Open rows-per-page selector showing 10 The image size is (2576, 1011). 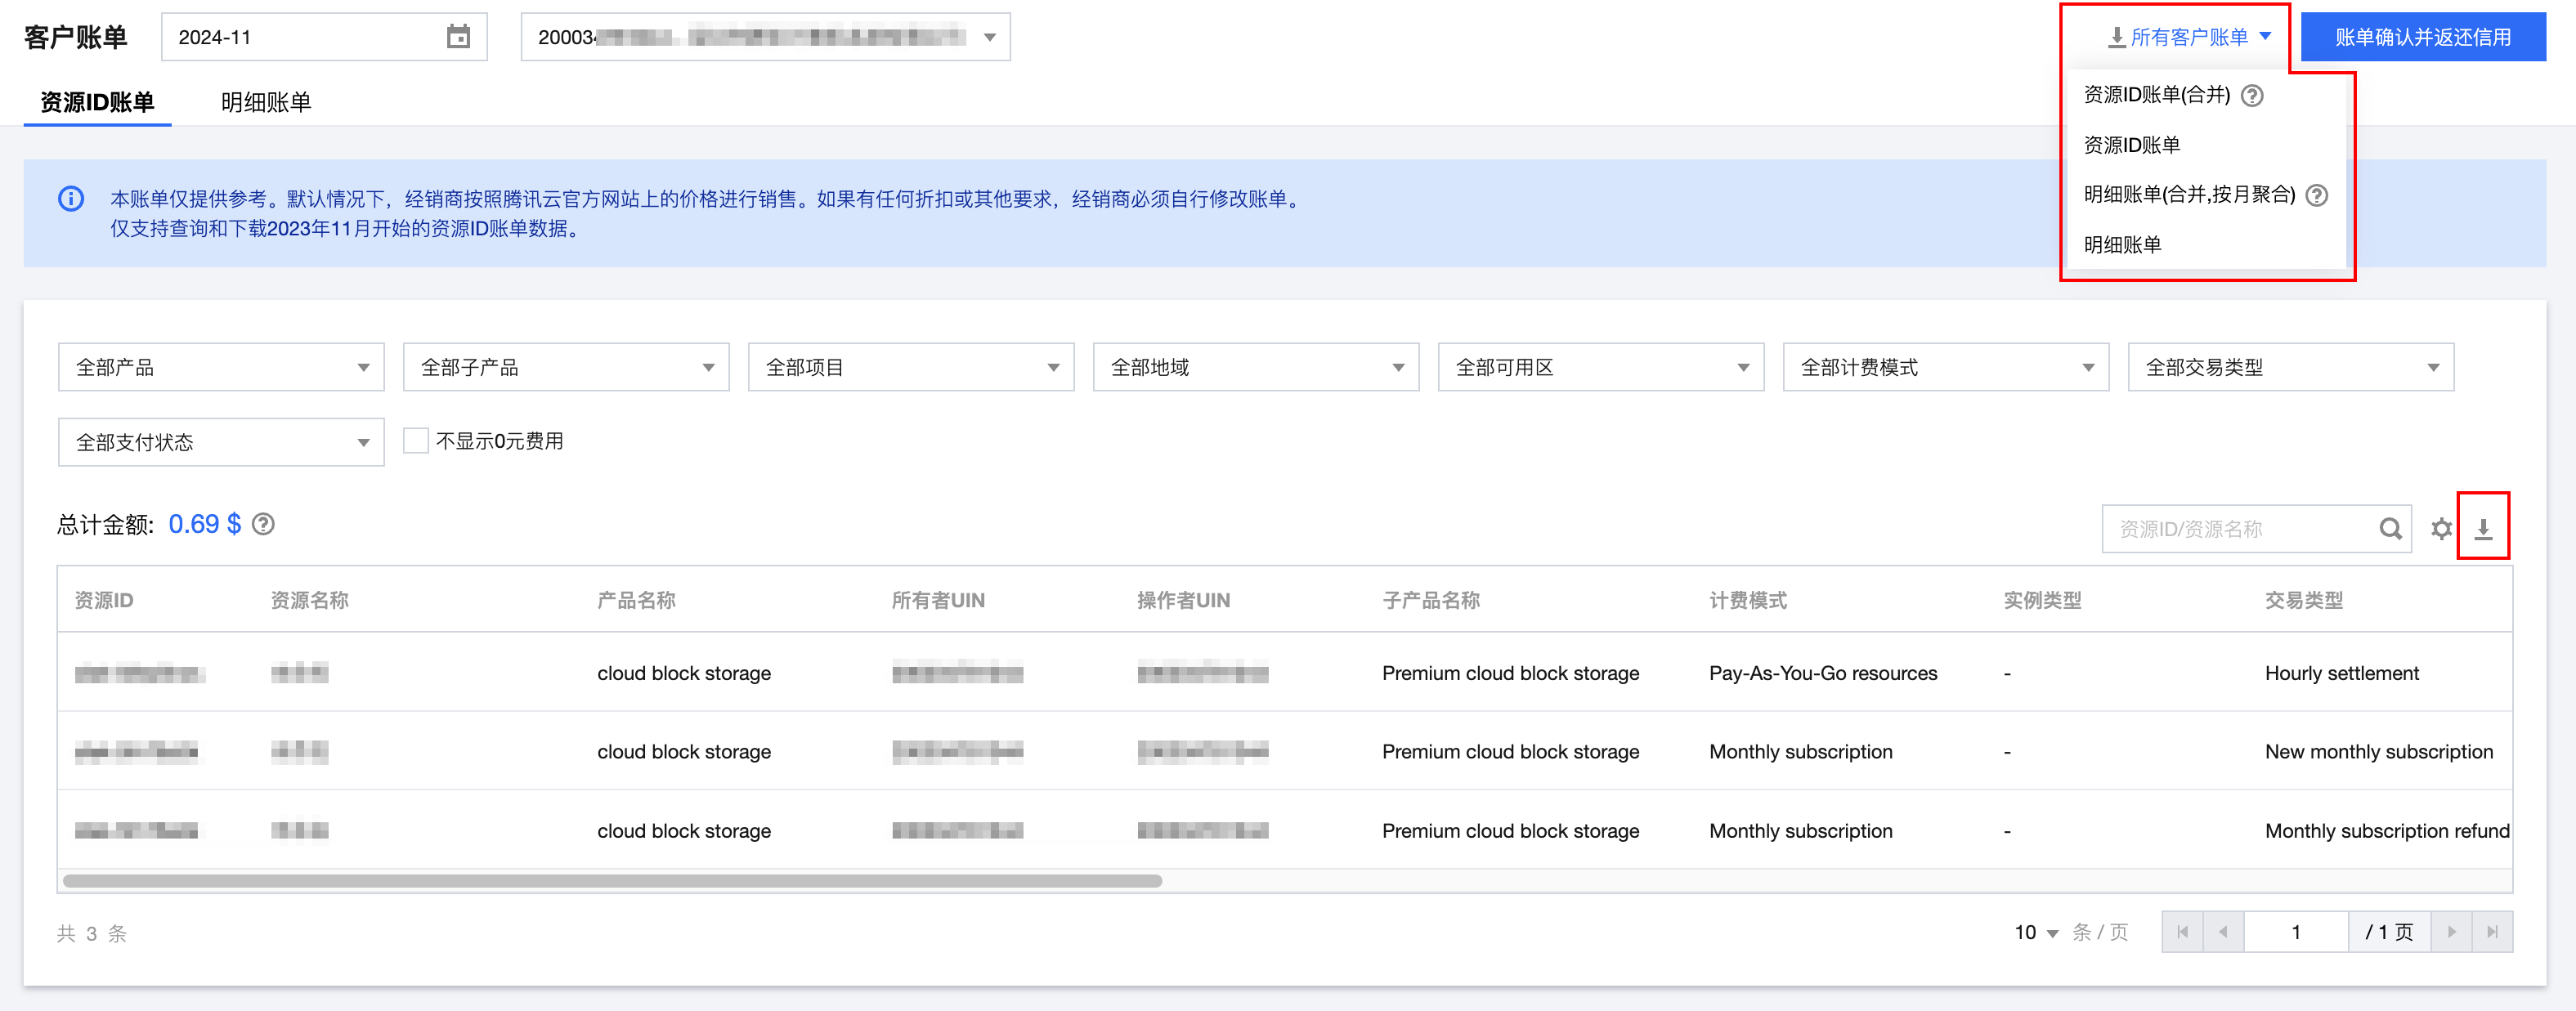point(2035,932)
